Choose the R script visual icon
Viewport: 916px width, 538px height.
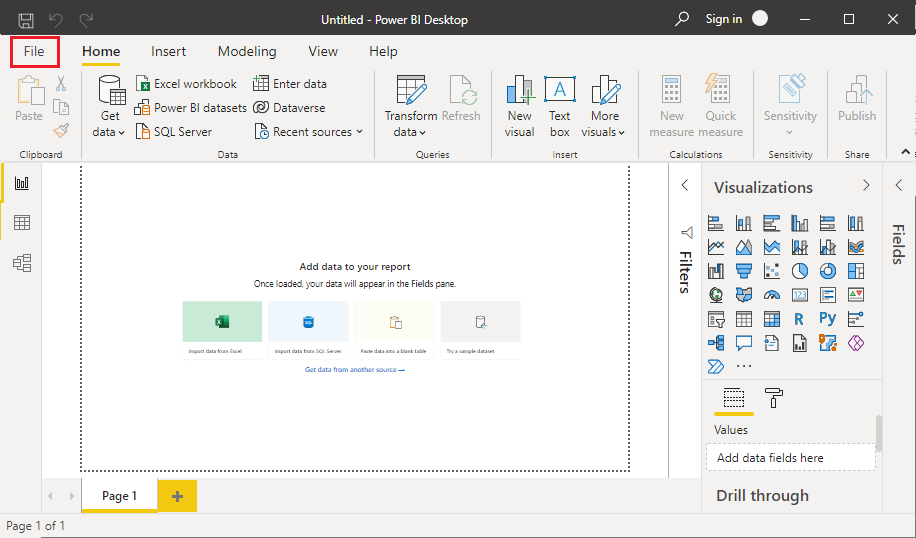(799, 320)
